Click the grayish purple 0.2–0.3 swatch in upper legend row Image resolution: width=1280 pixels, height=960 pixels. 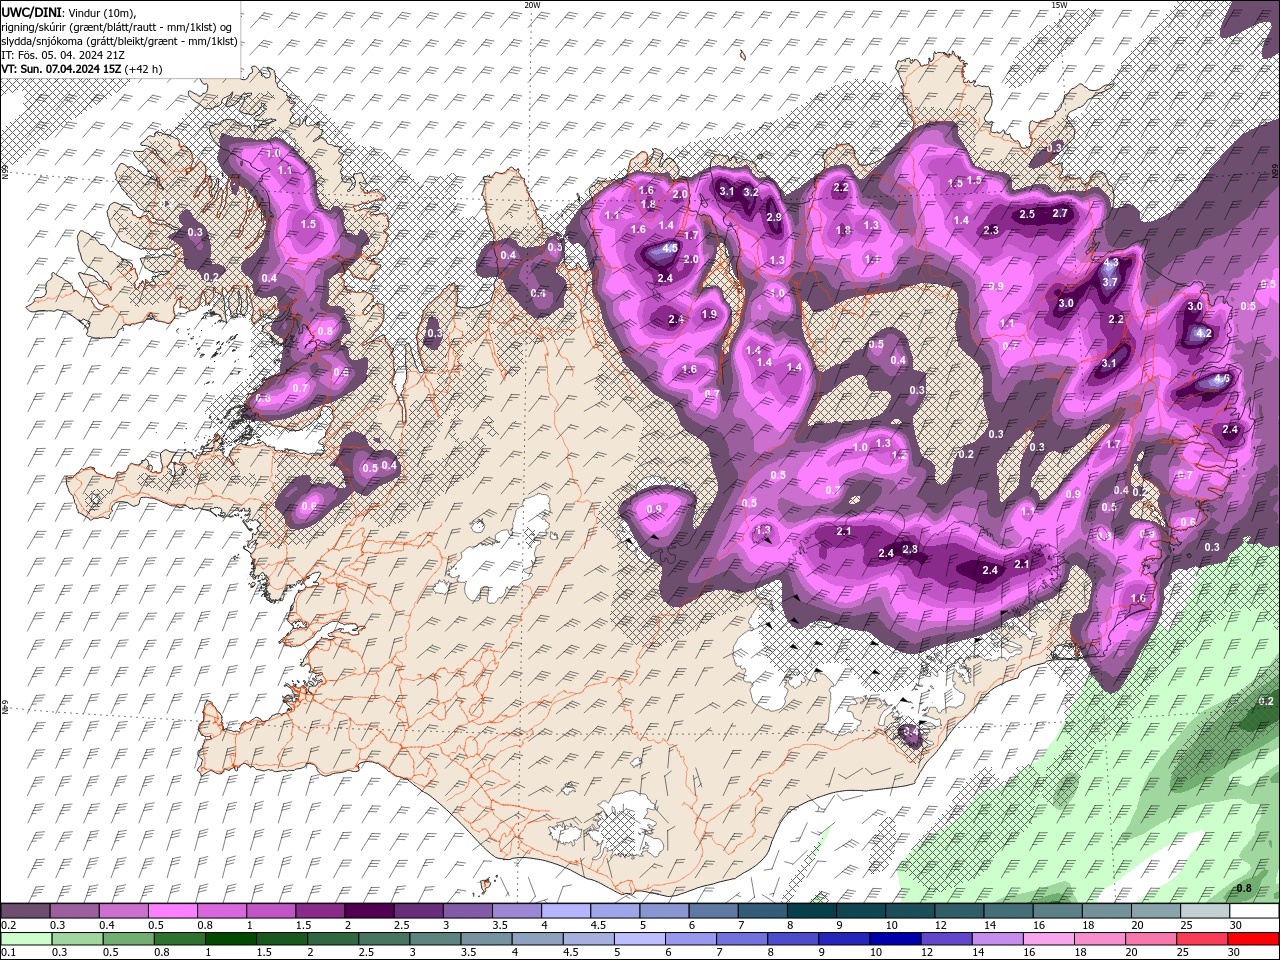[x=26, y=911]
